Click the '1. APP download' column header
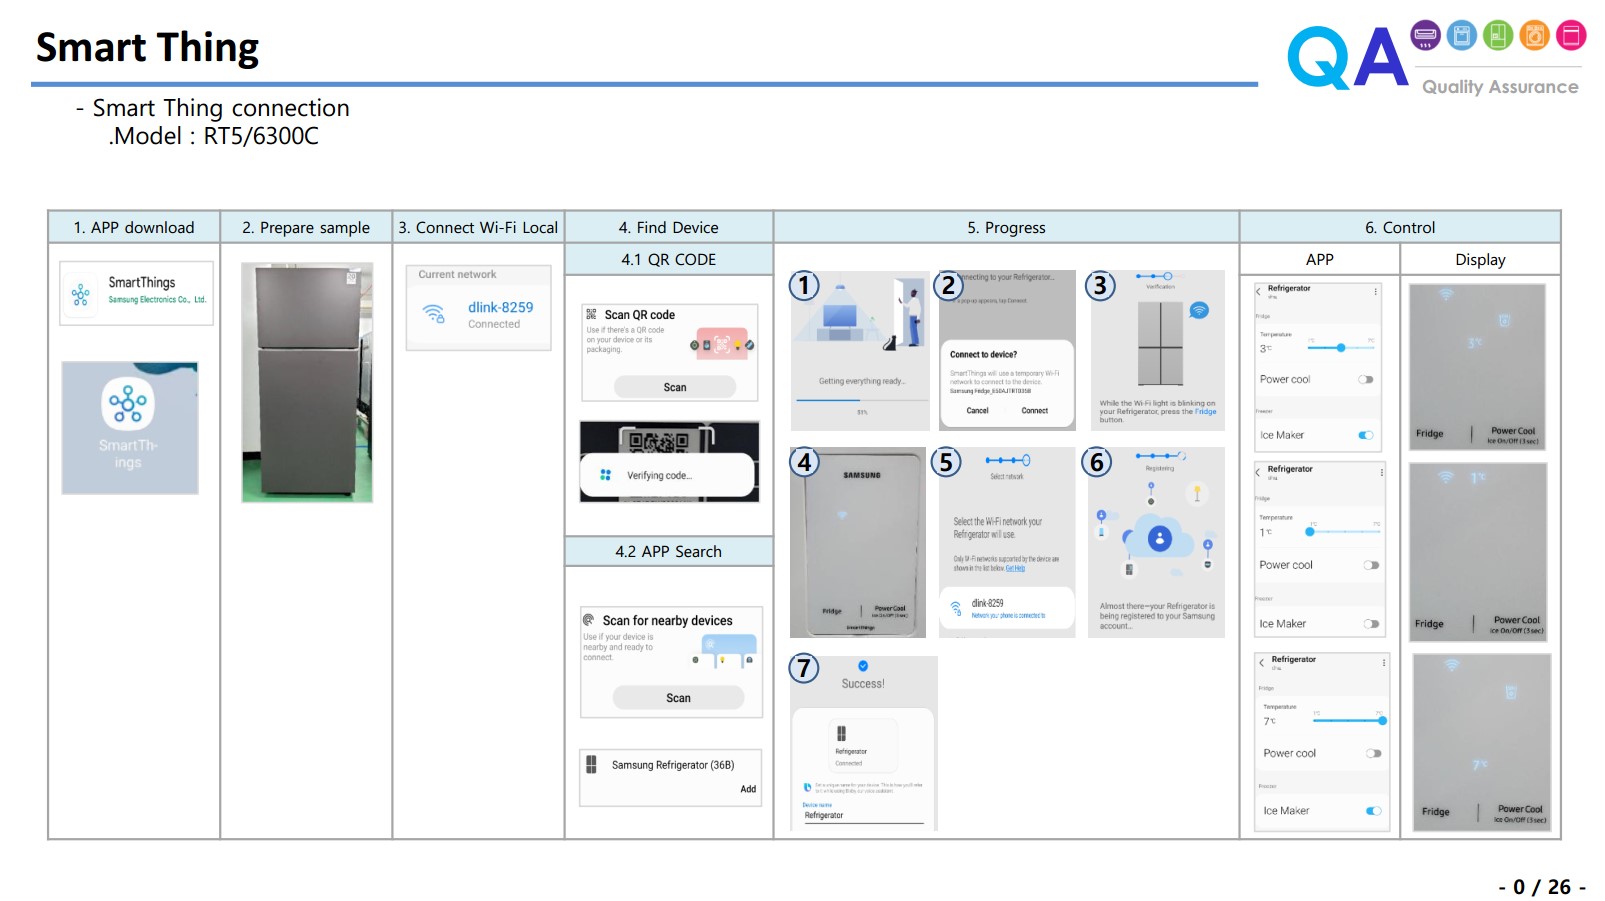 click(134, 227)
